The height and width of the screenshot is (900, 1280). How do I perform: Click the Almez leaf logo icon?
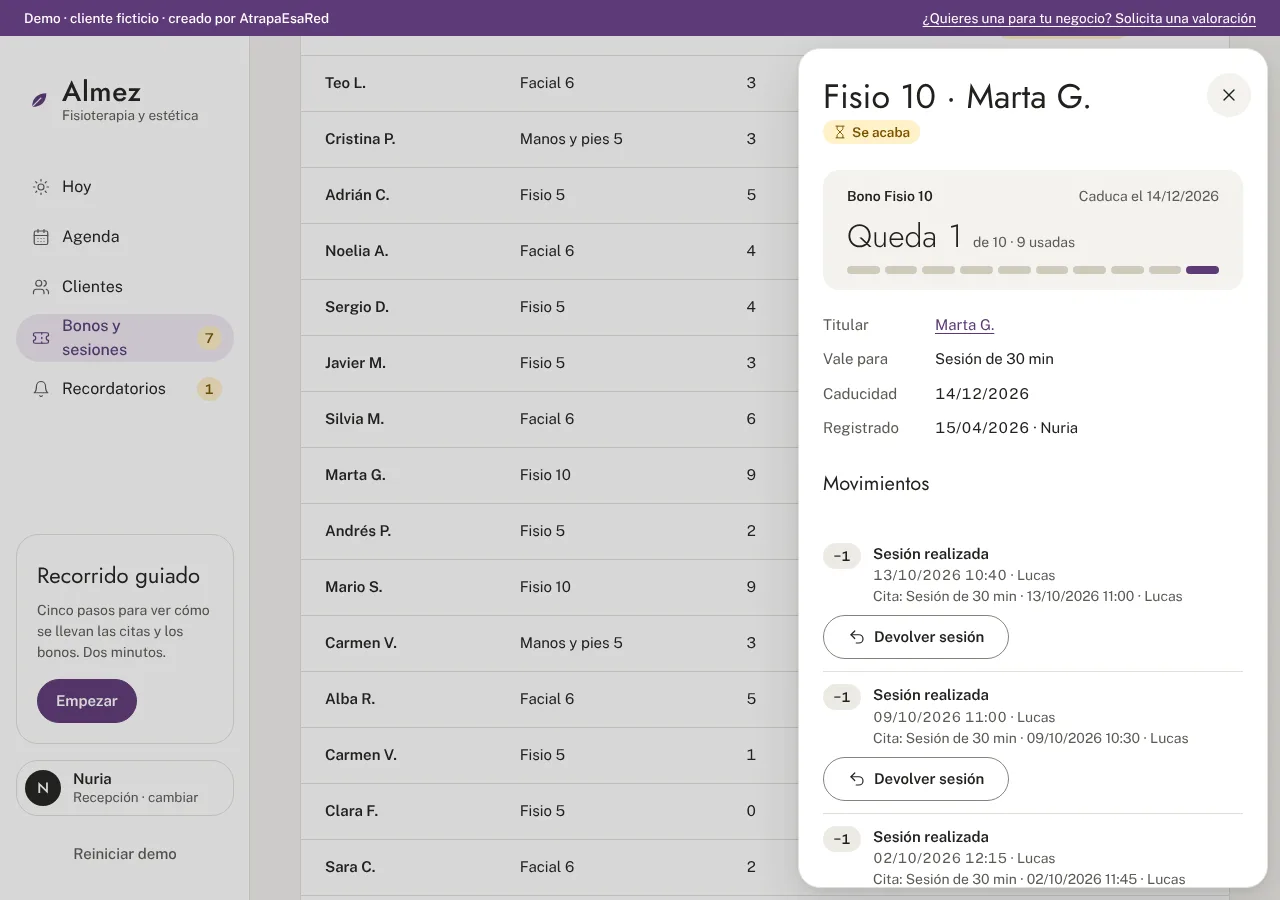point(39,100)
